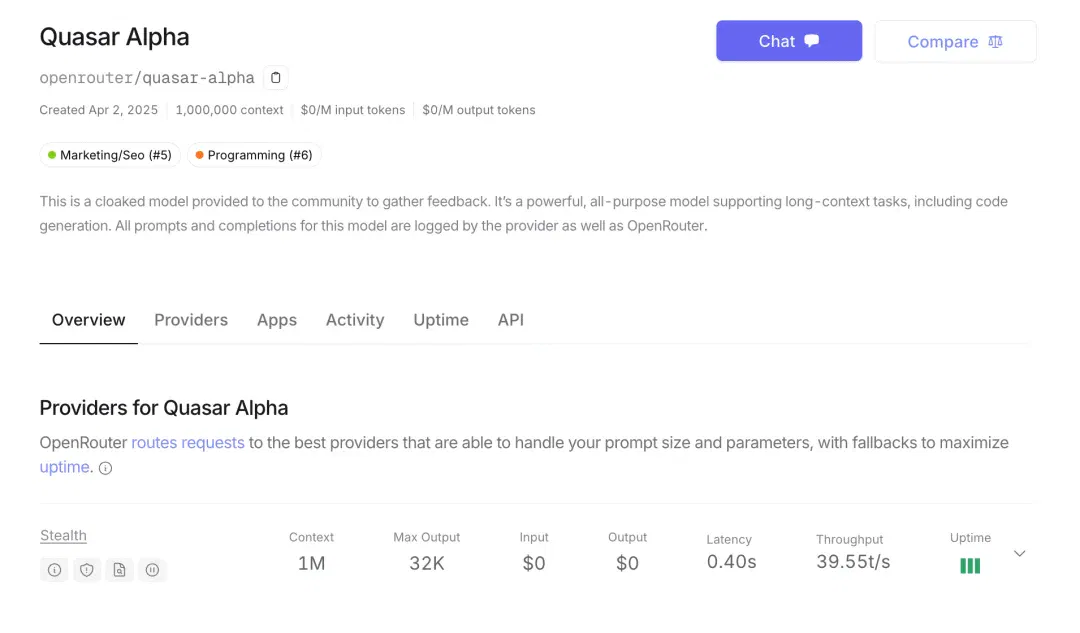Switch to the Apps tab
The width and height of the screenshot is (1080, 633).
click(277, 320)
